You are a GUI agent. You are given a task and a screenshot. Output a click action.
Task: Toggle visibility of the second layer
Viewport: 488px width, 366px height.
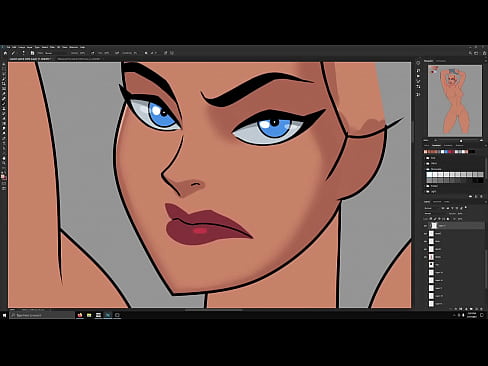(426, 234)
